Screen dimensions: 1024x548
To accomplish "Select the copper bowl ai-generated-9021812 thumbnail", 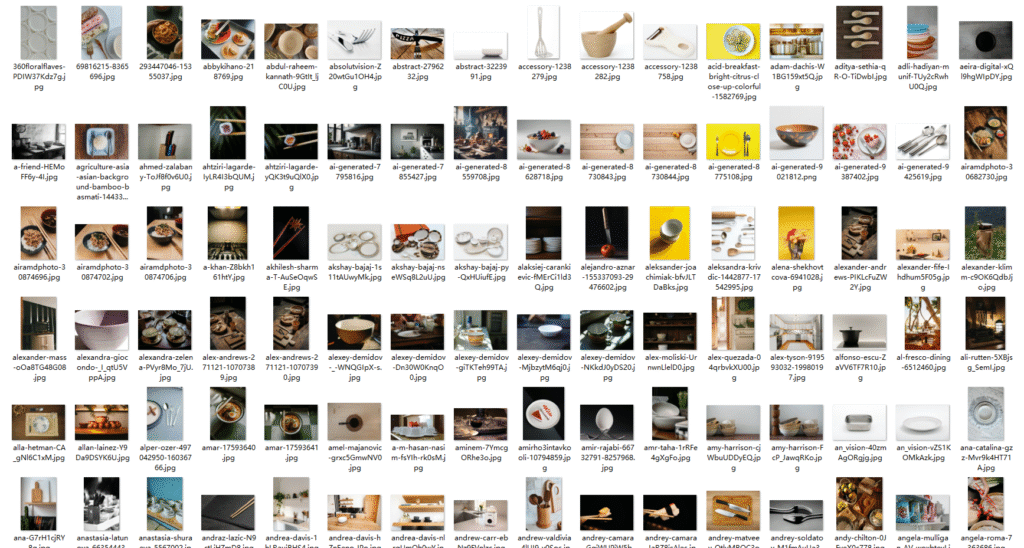I will click(797, 133).
